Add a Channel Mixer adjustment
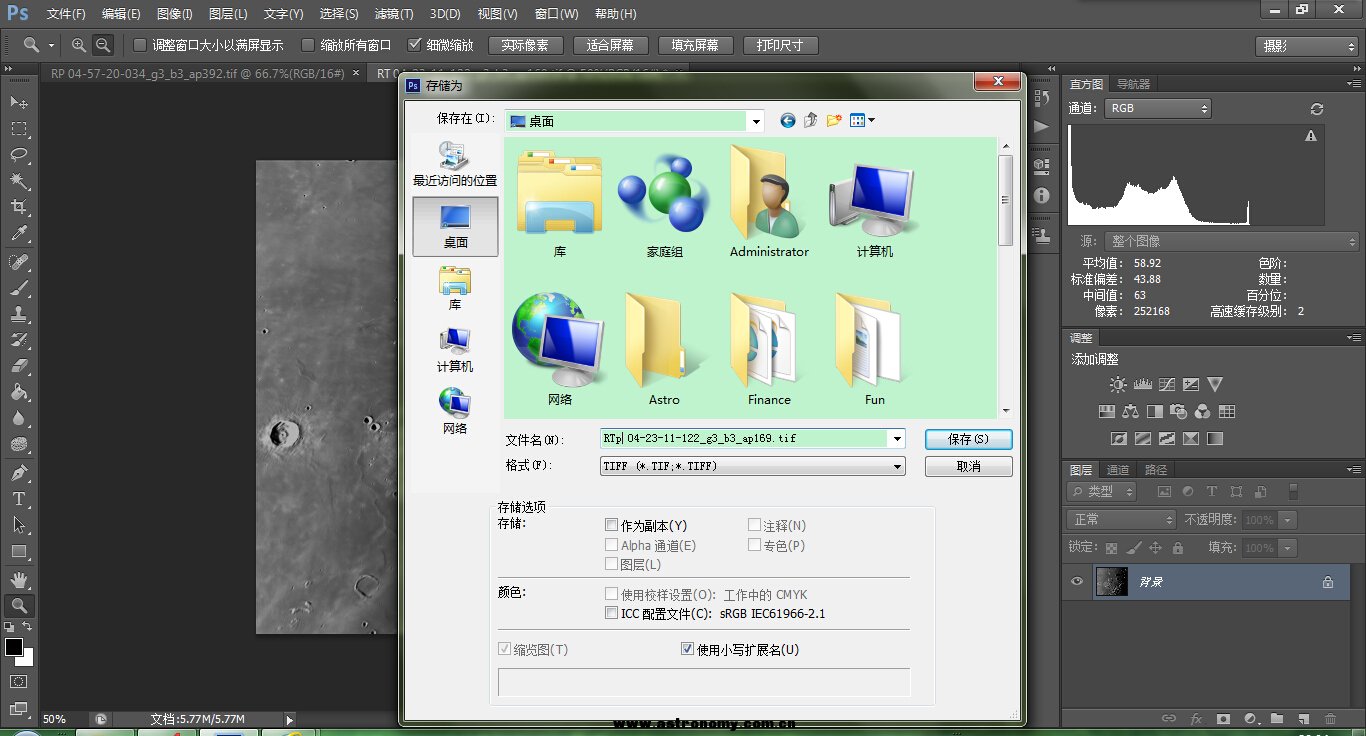This screenshot has height=736, width=1366. [x=1203, y=411]
